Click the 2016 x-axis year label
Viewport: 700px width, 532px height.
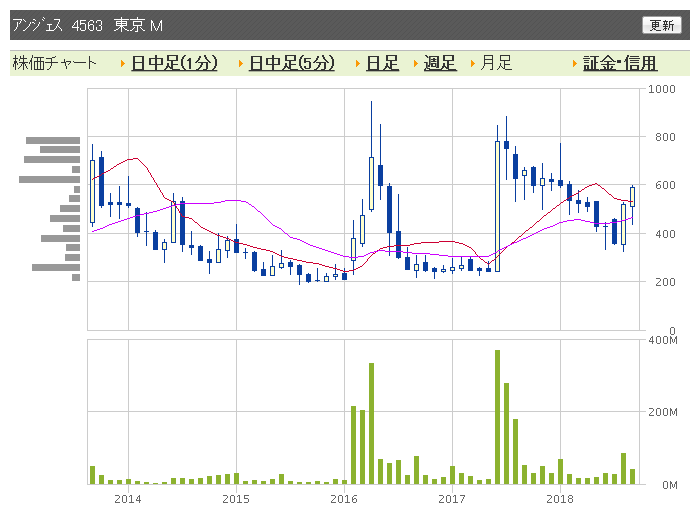344,499
